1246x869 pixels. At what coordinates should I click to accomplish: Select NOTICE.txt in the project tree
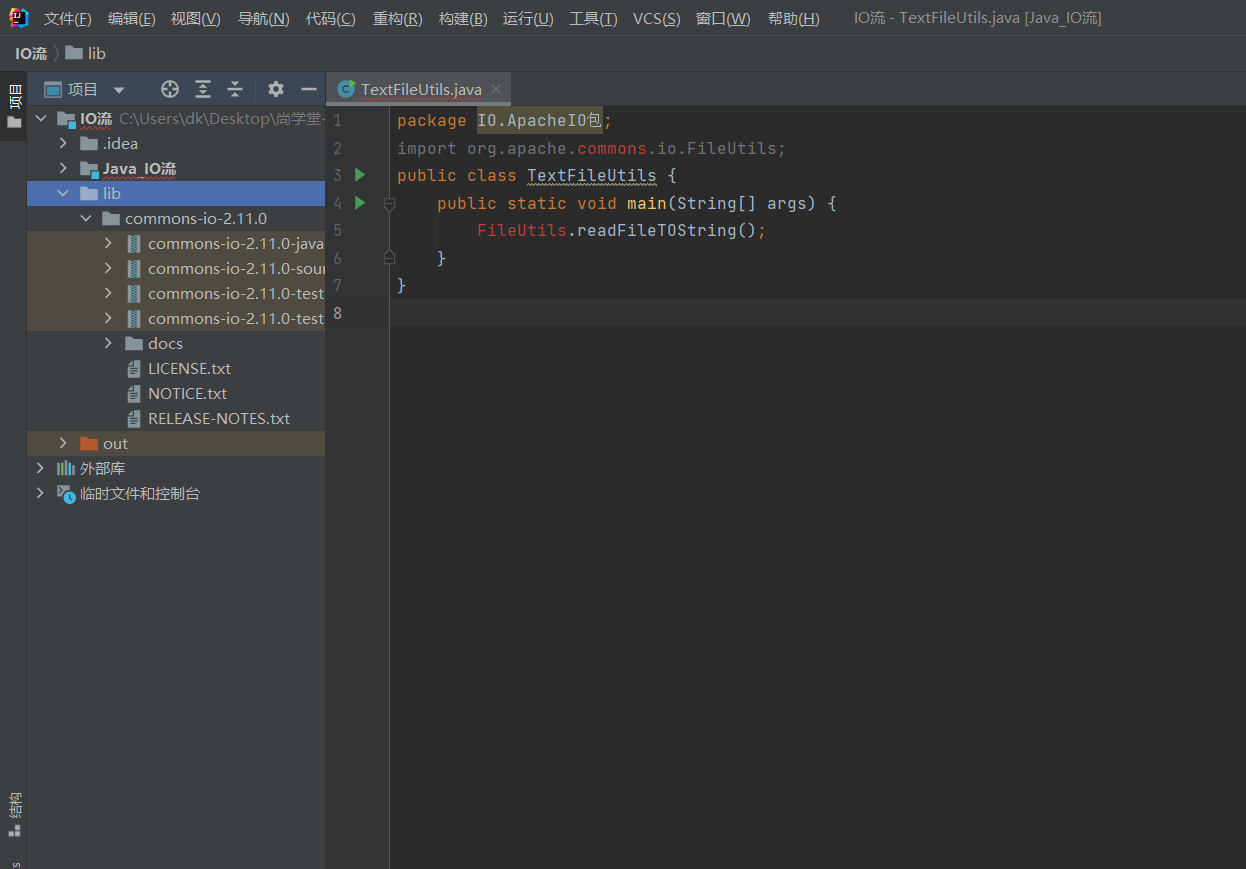(x=188, y=393)
